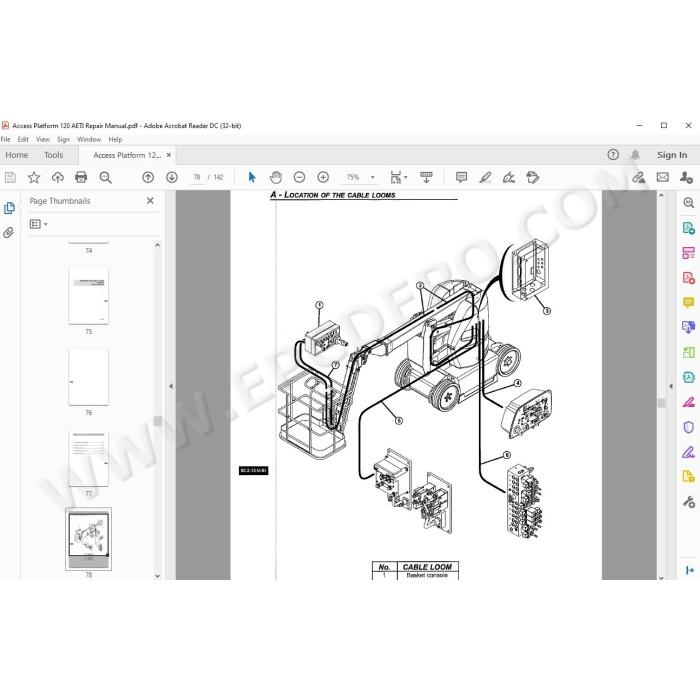Open the attachments paperclip pane
The width and height of the screenshot is (700, 700).
(8, 233)
